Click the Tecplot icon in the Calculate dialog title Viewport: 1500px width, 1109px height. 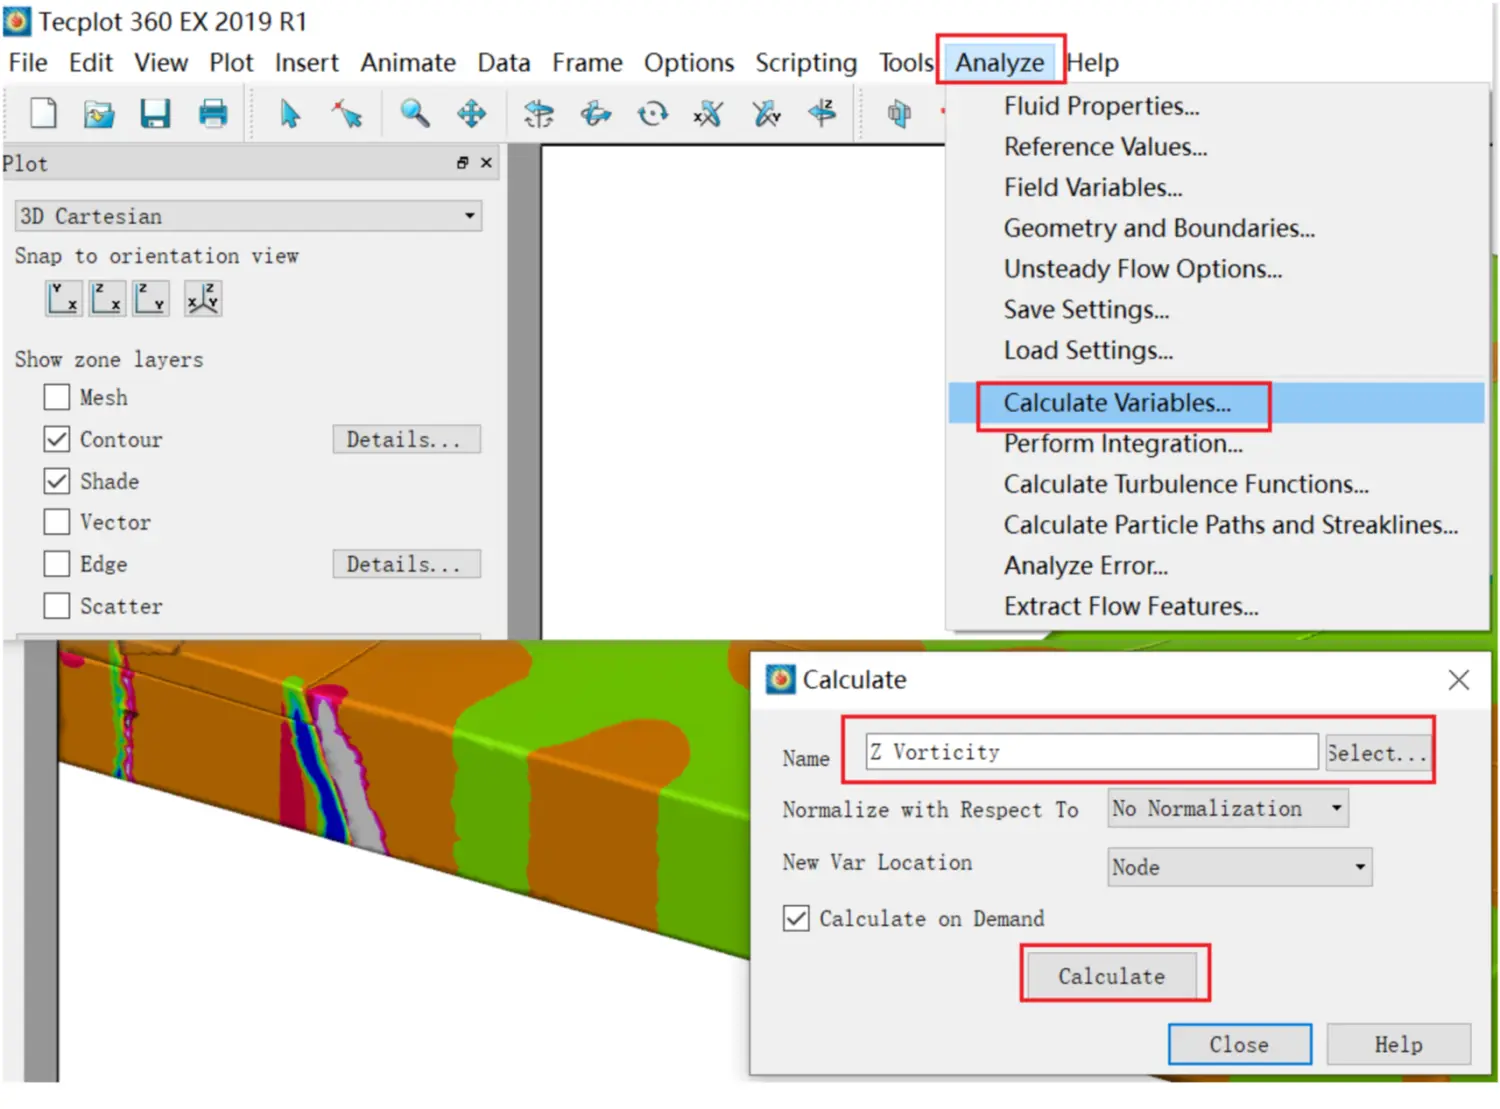point(780,680)
